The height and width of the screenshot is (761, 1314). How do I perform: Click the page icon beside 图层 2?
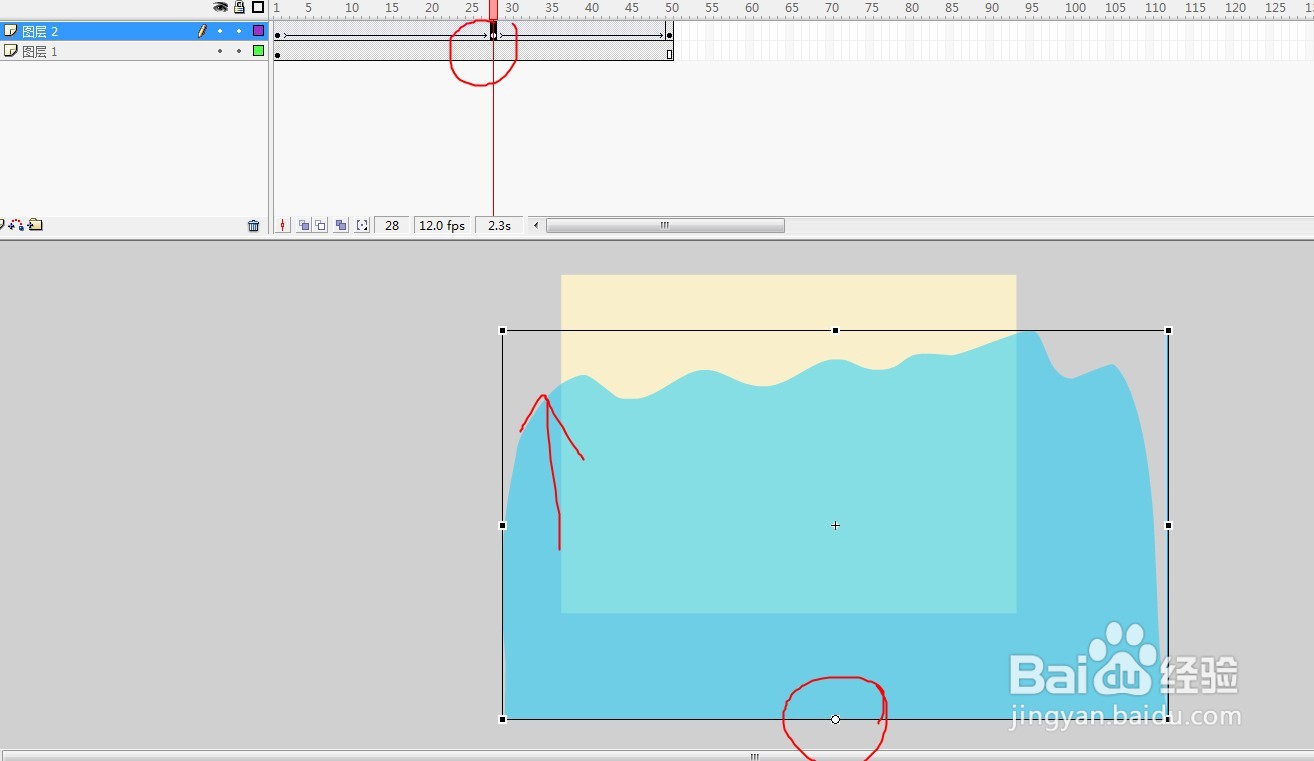pyautogui.click(x=11, y=31)
